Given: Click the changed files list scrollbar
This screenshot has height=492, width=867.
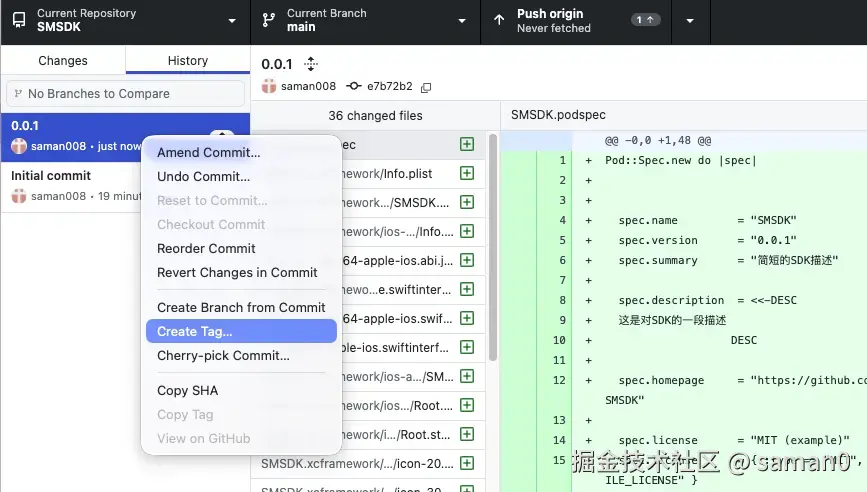Looking at the screenshot, I should point(493,247).
